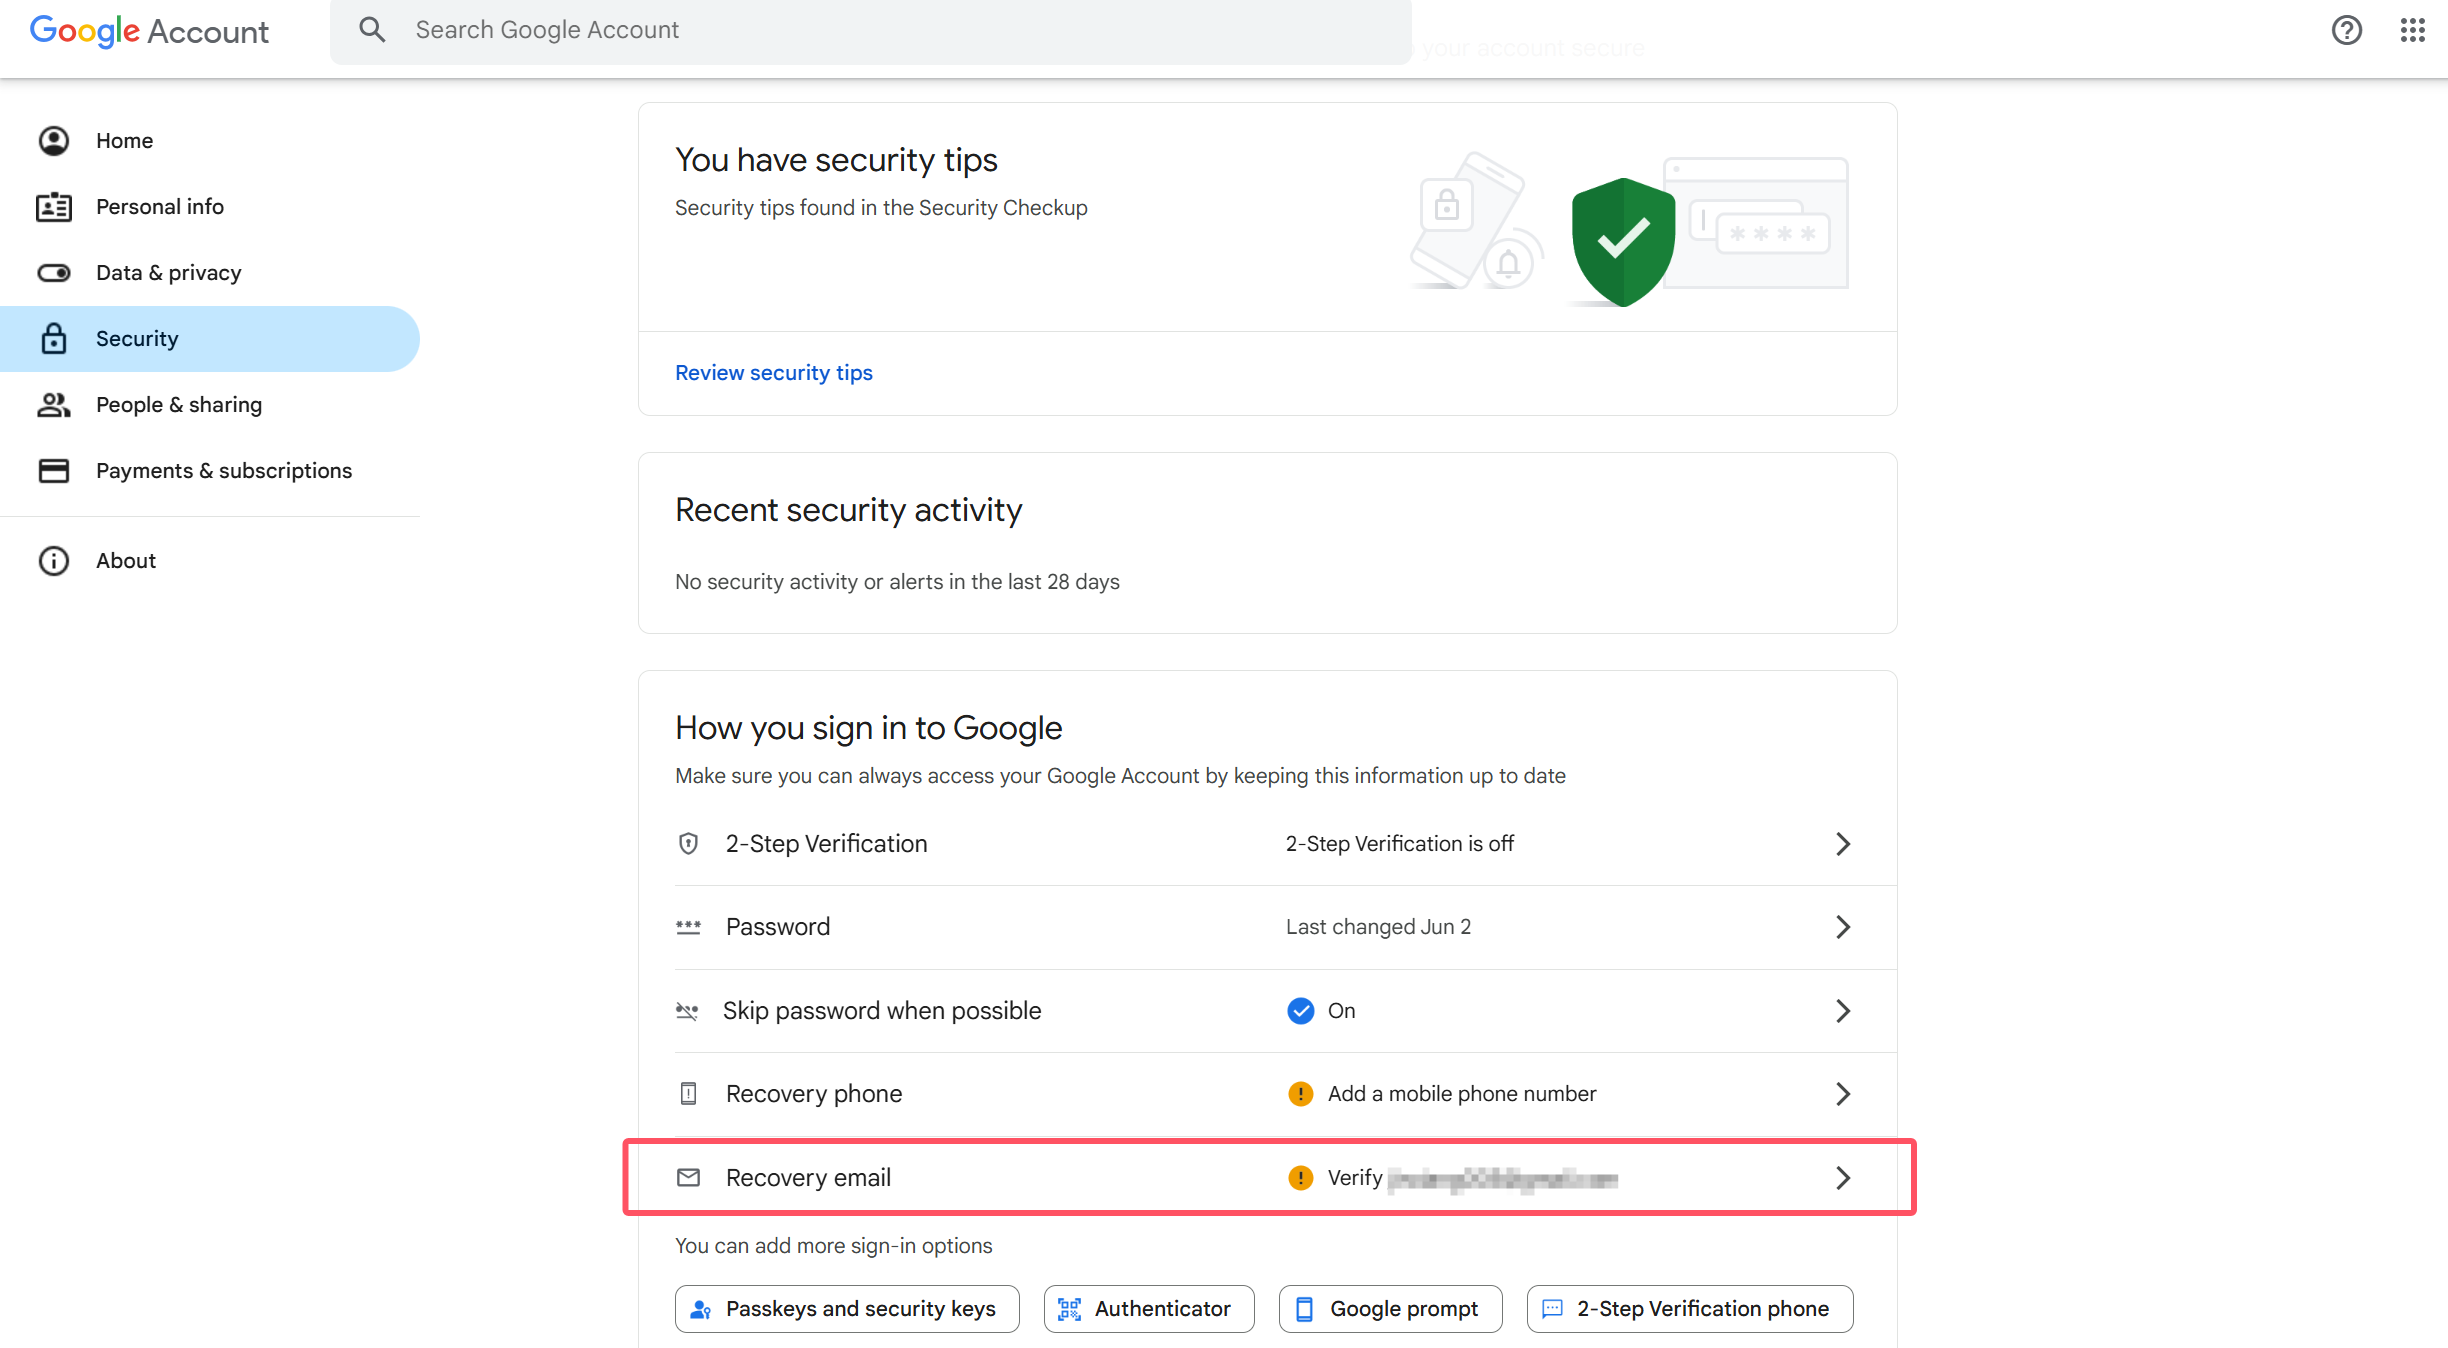The image size is (2448, 1348).
Task: Click the People & sharing icon
Action: (x=54, y=405)
